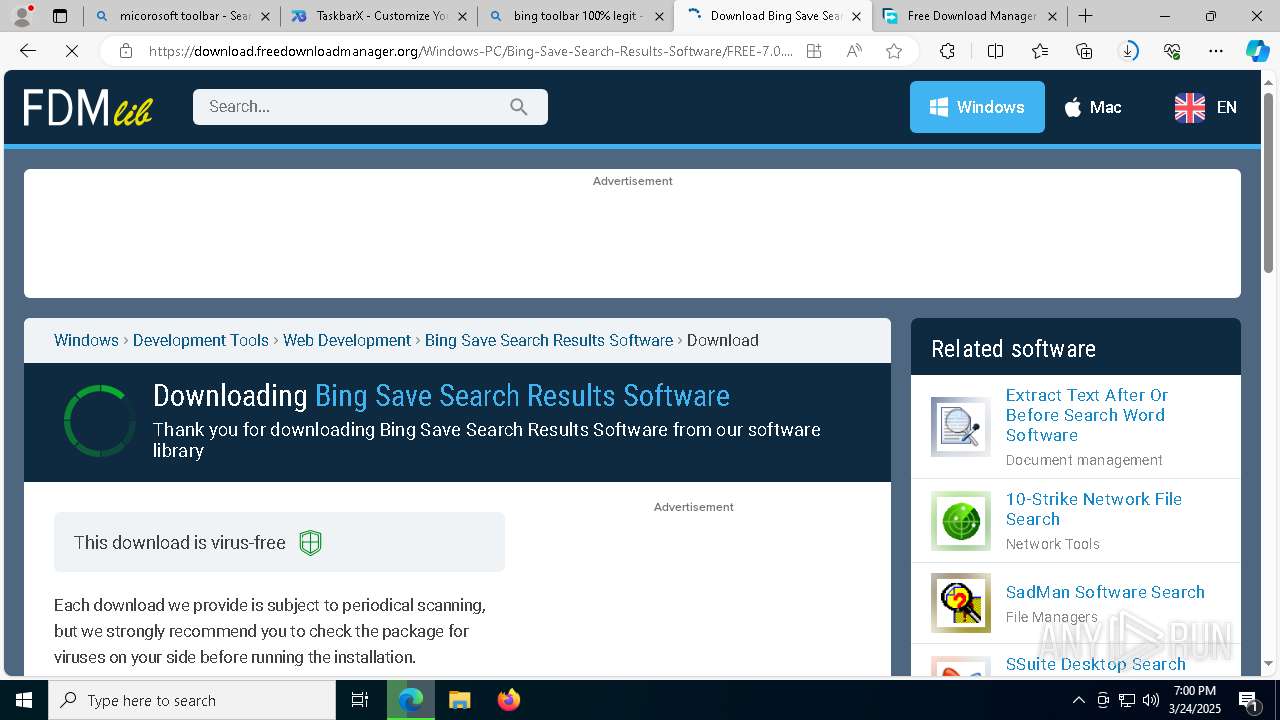
Task: Click the page vertical scrollbar thumb
Action: pos(1268,182)
